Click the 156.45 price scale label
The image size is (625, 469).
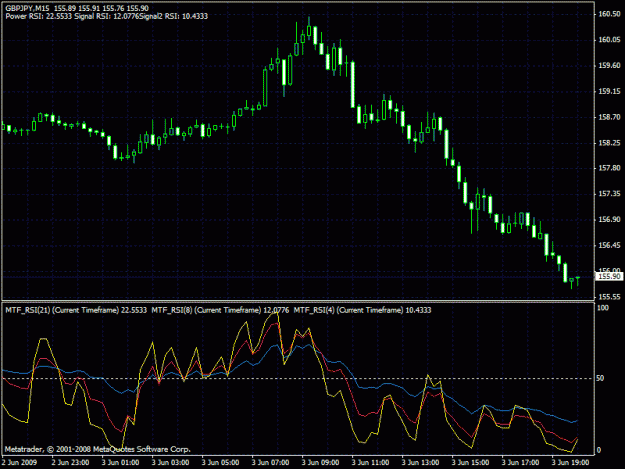click(609, 245)
